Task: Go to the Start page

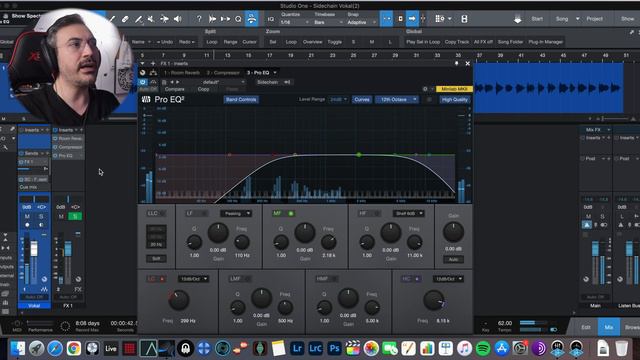Action: click(x=537, y=19)
